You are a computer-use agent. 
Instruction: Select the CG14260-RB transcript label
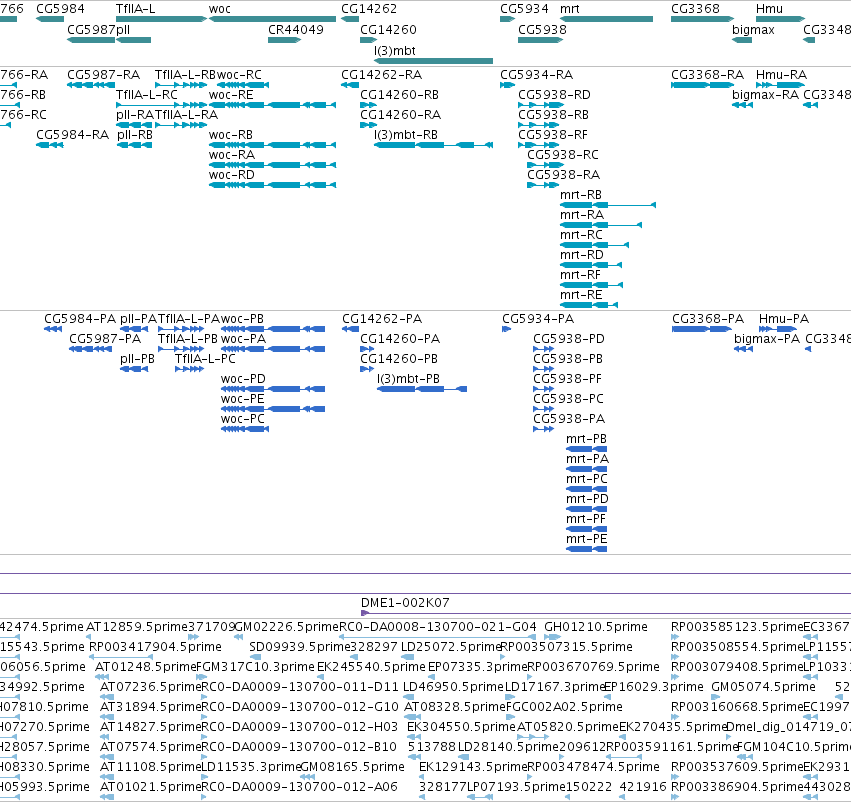click(399, 94)
